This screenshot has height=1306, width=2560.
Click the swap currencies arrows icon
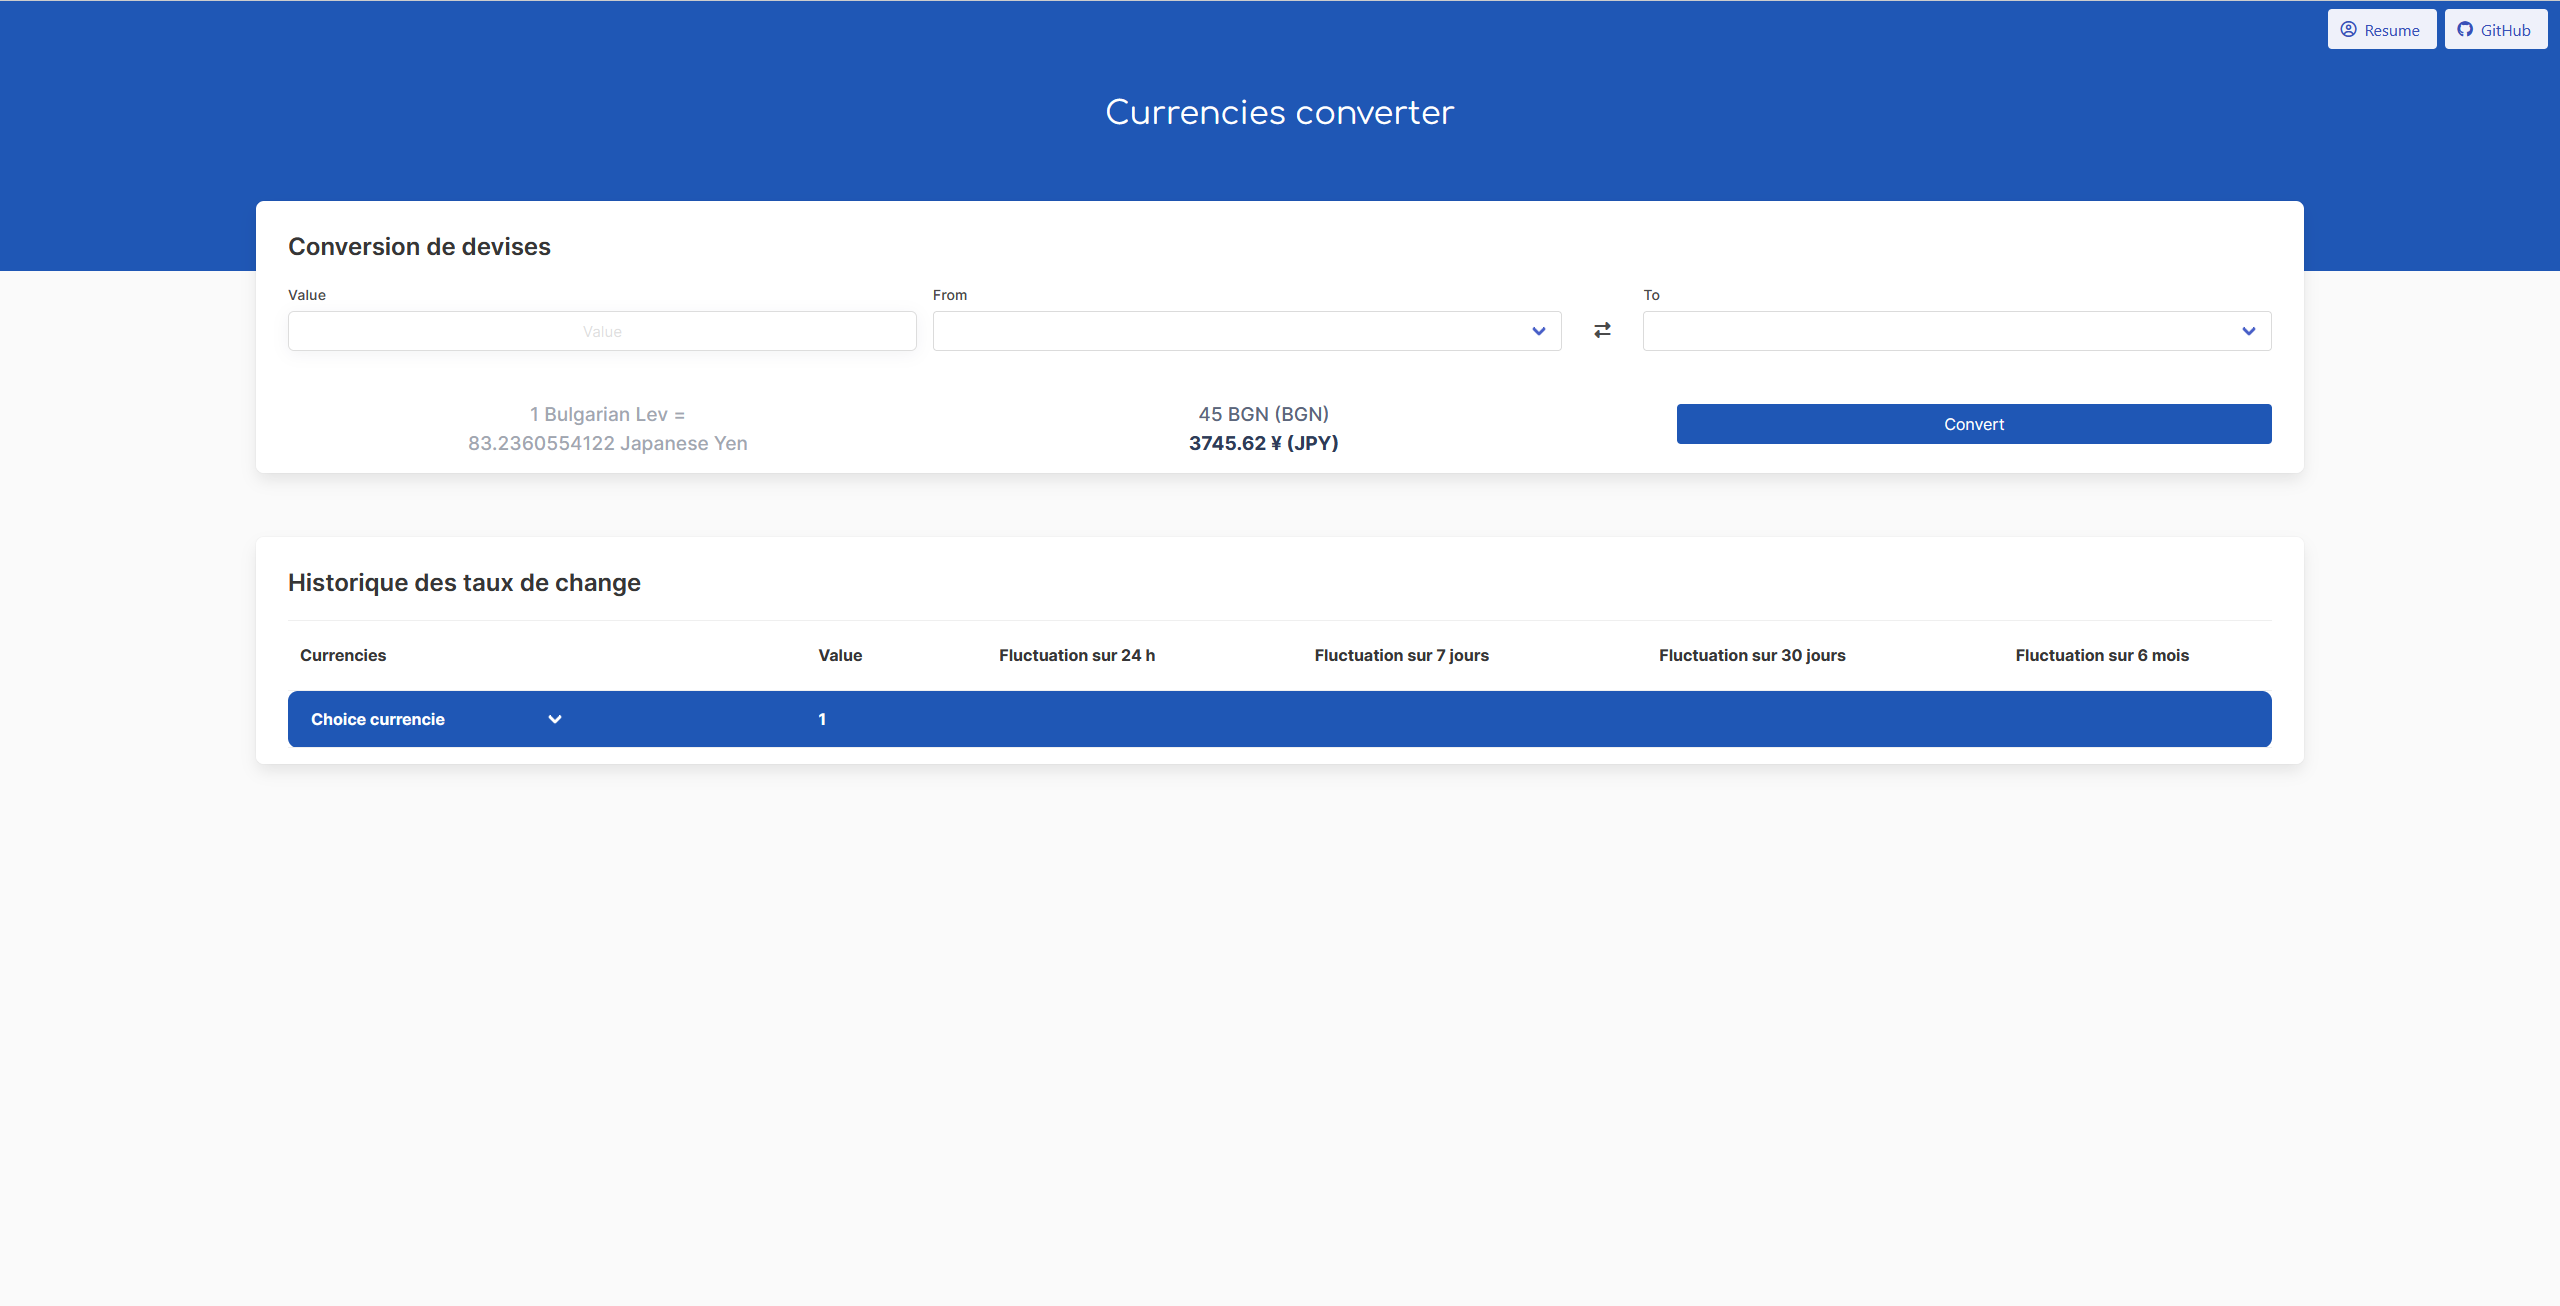click(x=1601, y=330)
